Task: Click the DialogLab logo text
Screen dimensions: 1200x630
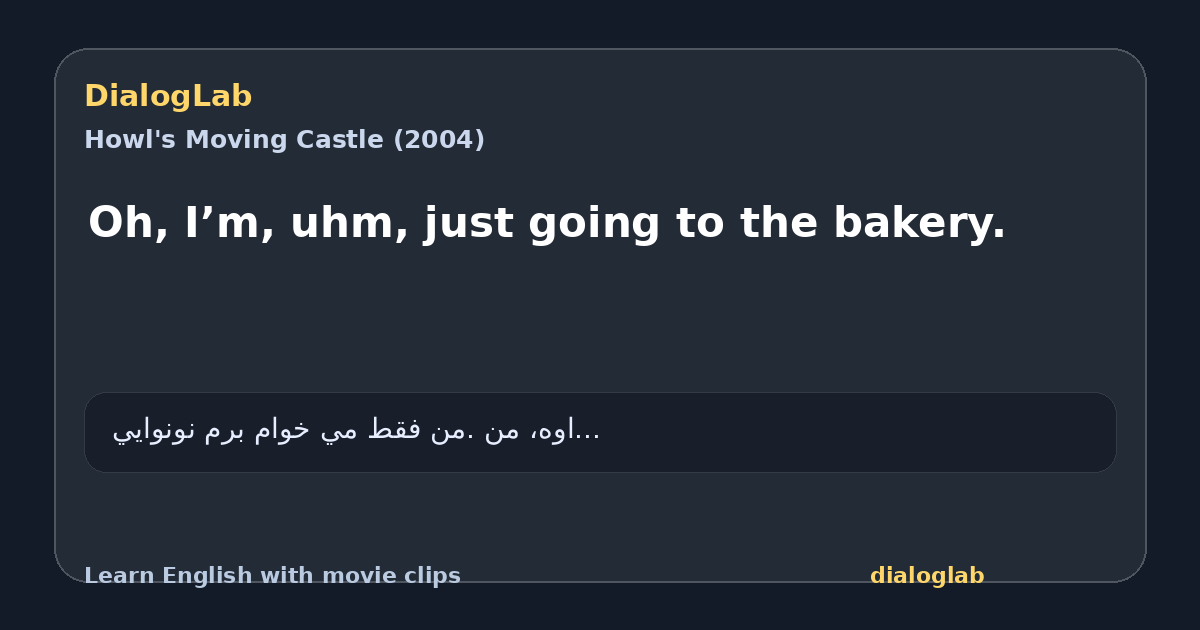Action: (168, 97)
